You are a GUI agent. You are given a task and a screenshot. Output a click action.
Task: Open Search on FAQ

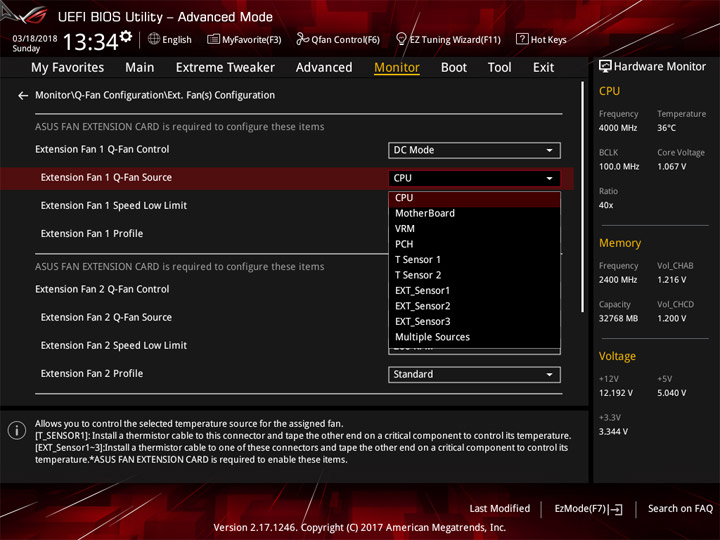pos(680,508)
